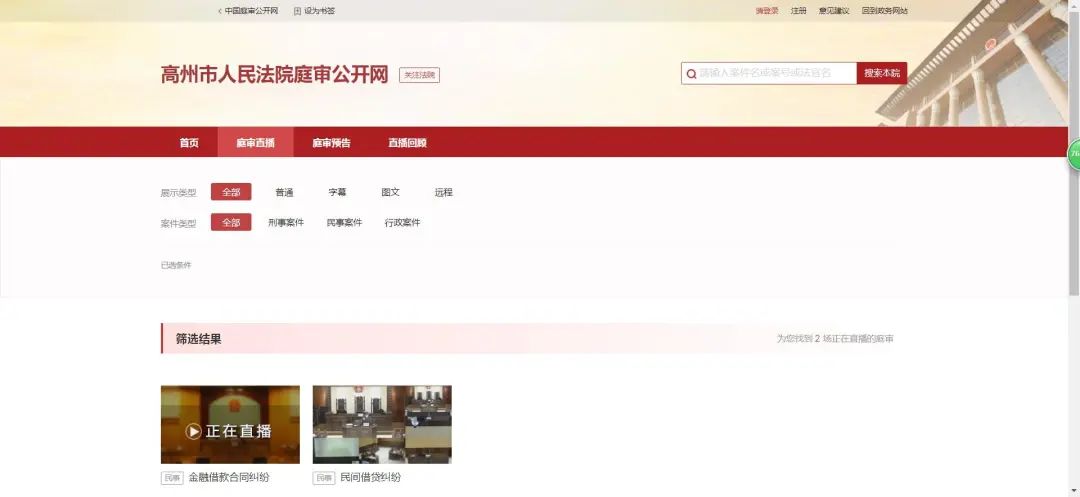Screen dimensions: 1080x497
Task: Open the 注册 registration link
Action: pos(798,11)
